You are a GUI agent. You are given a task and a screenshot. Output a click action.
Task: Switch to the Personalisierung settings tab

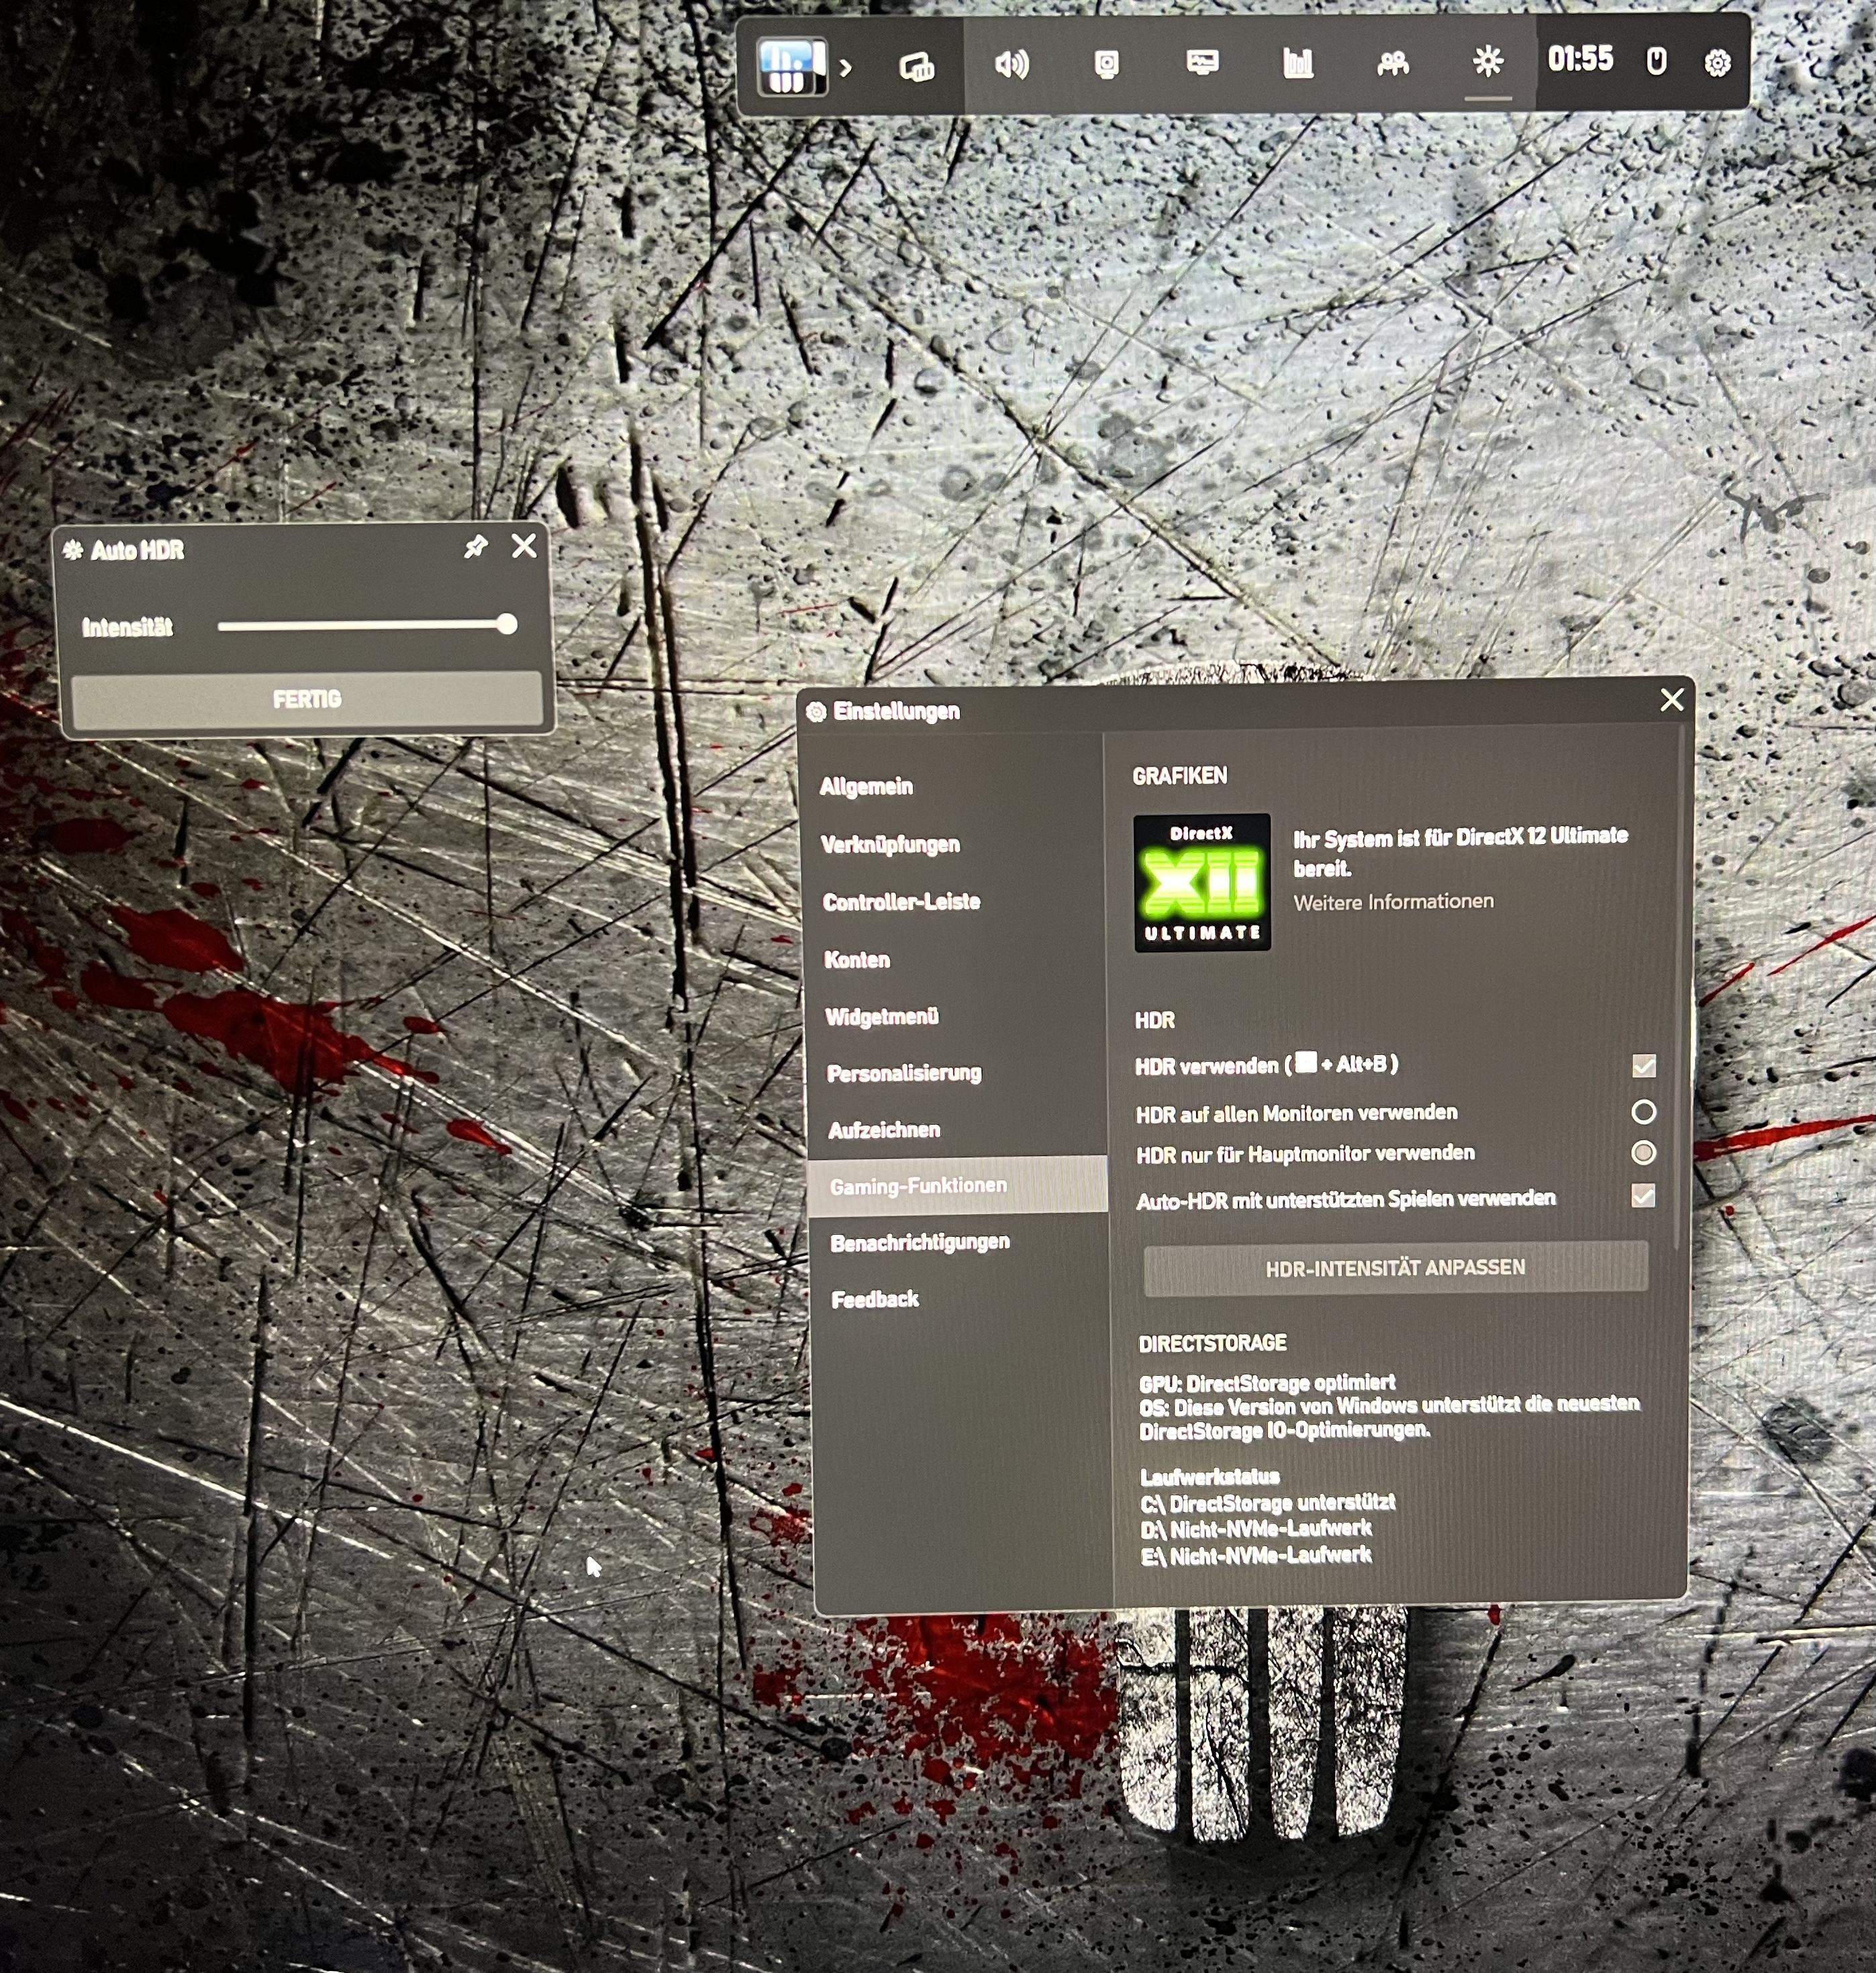click(x=904, y=1073)
